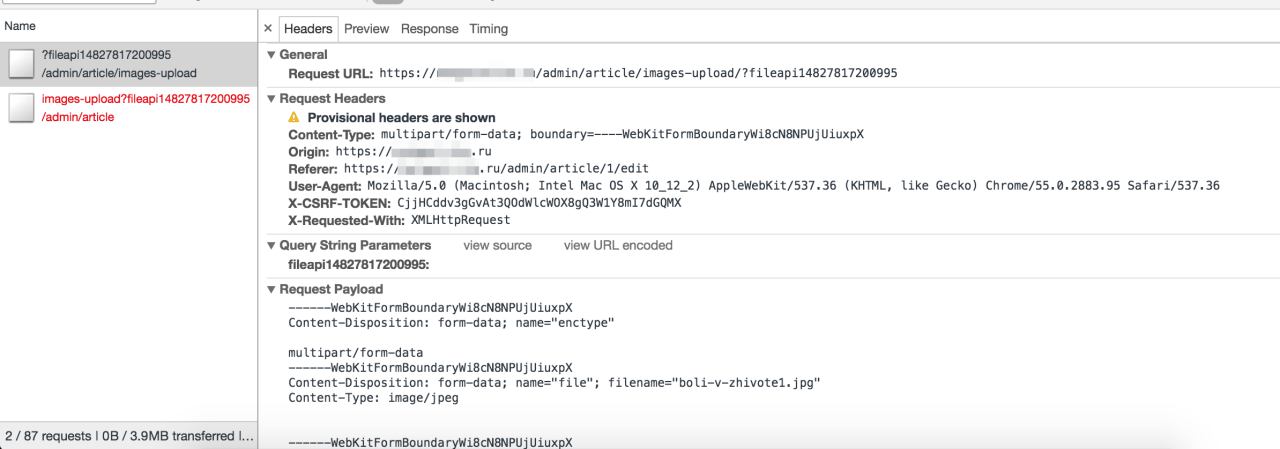
Task: Click the requests summary in the status bar
Action: tap(129, 436)
